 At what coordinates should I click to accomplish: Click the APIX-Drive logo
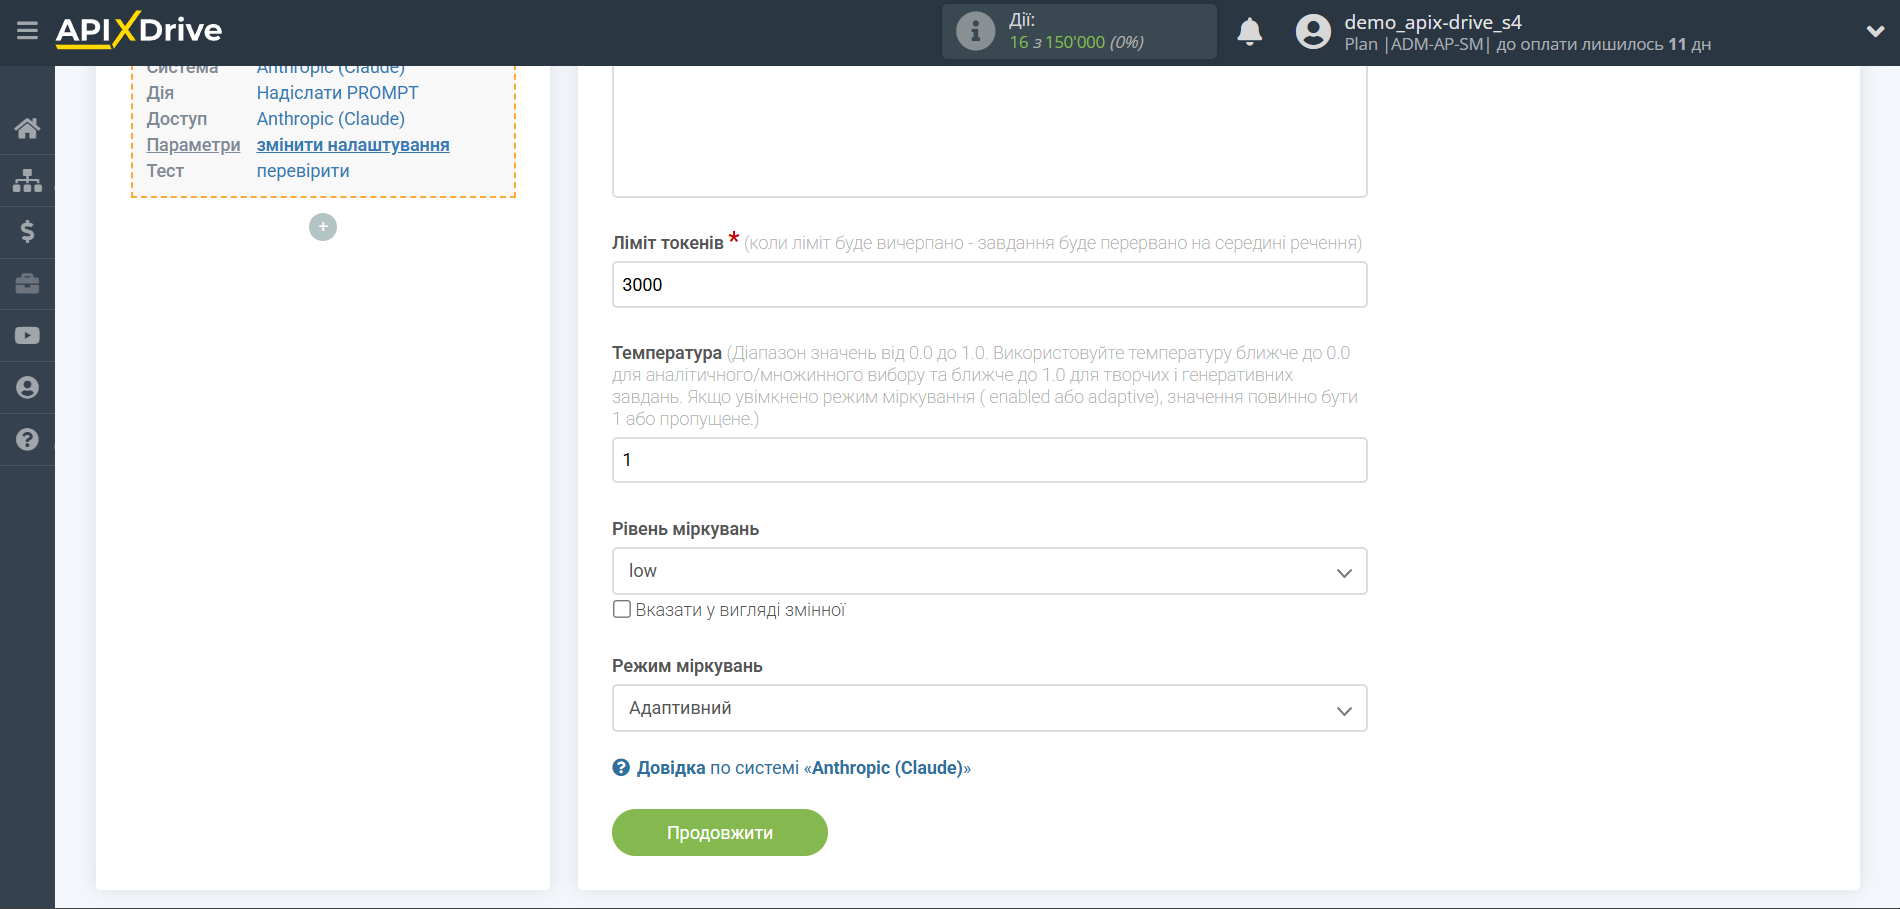click(139, 31)
